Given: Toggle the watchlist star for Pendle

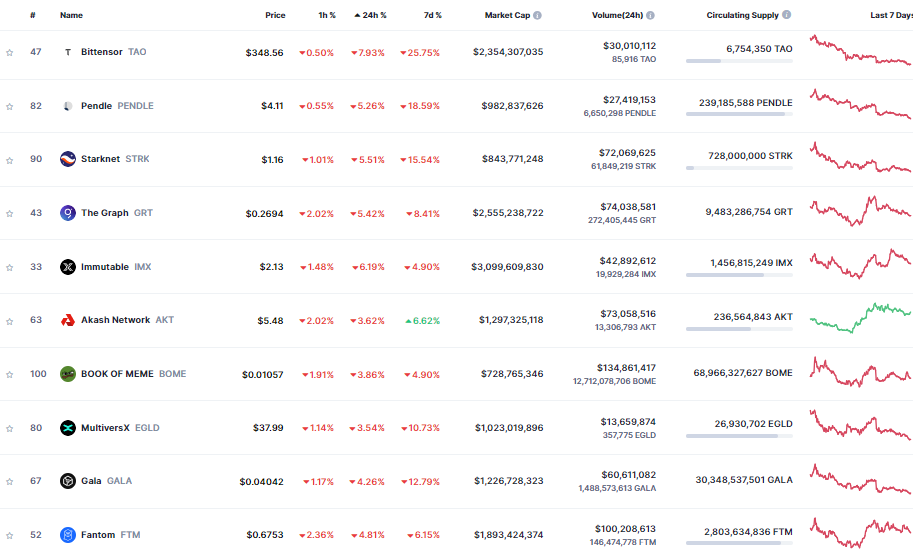Looking at the screenshot, I should 9,107.
